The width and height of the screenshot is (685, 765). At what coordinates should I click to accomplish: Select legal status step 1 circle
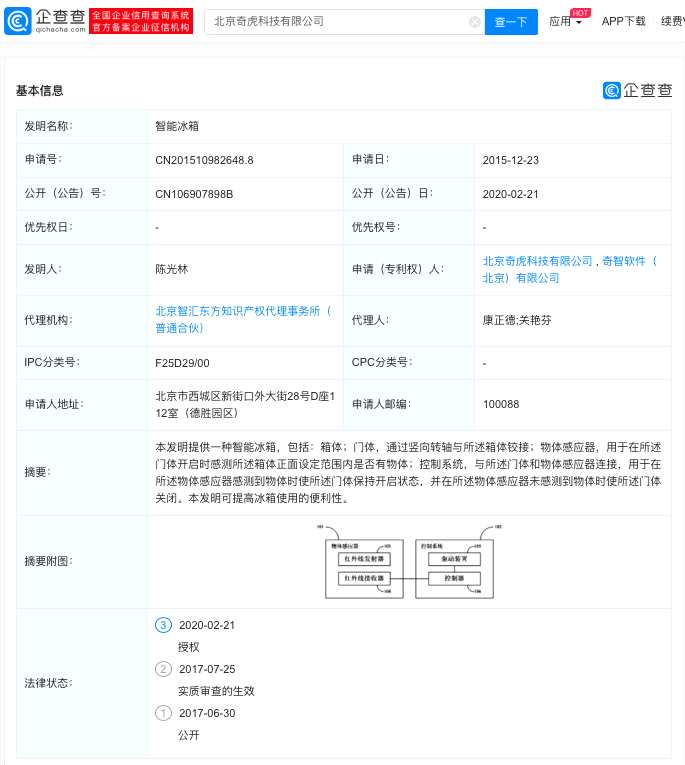(x=163, y=713)
